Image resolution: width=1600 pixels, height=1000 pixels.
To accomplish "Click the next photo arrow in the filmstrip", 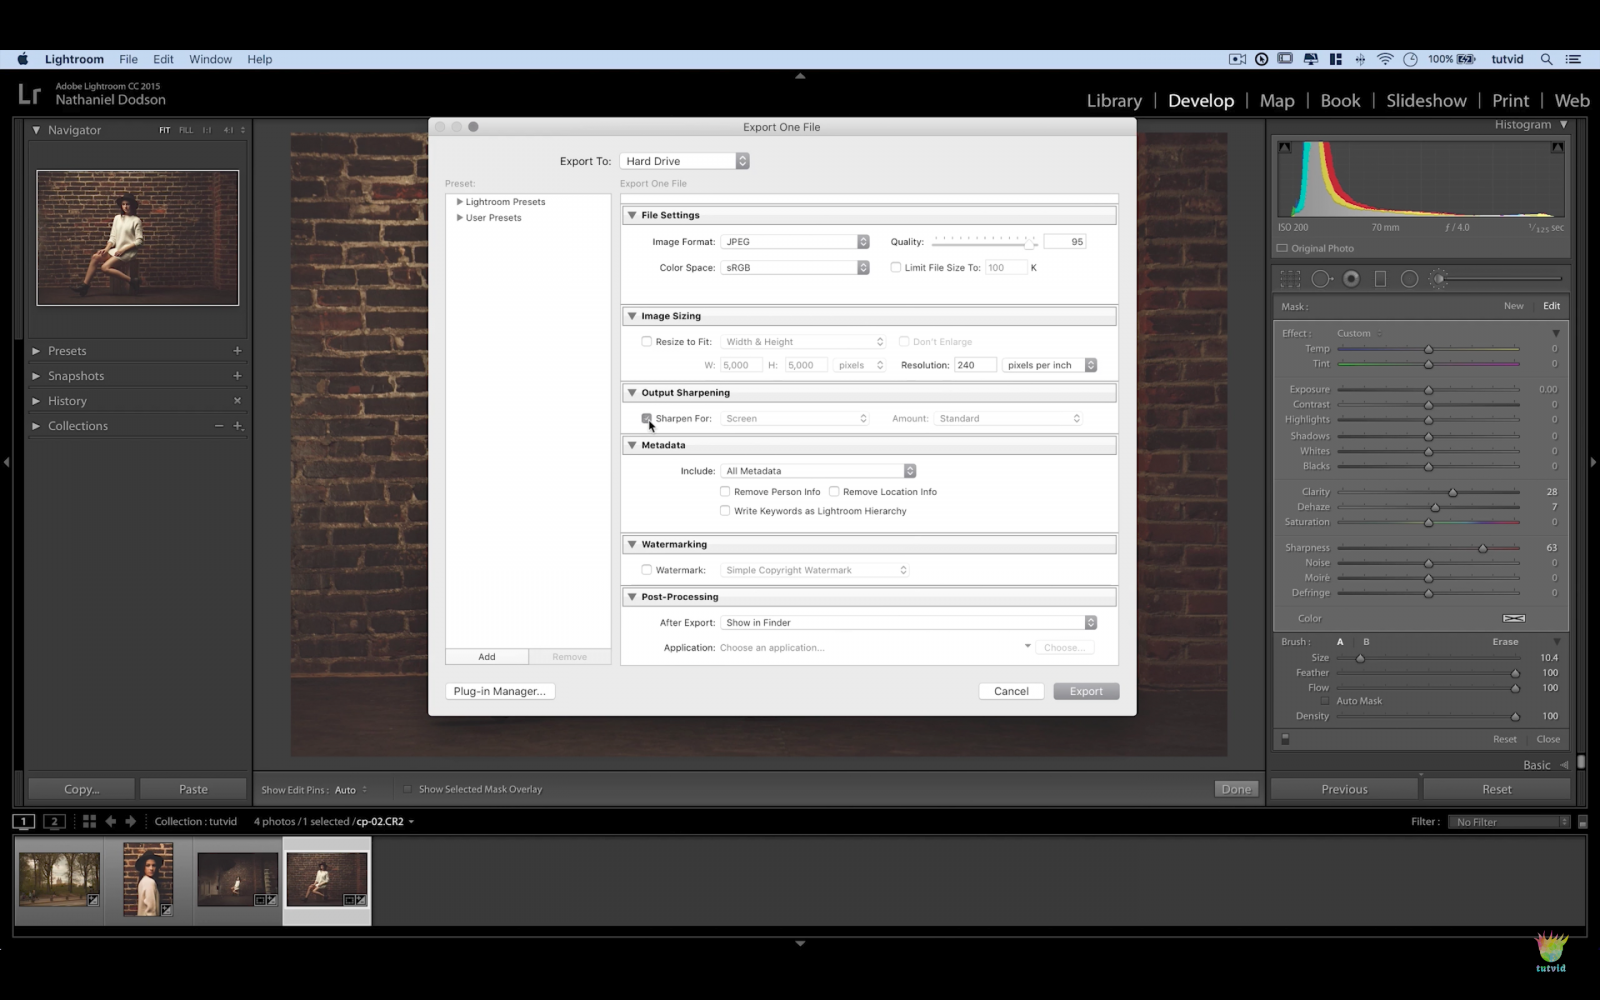I will 131,821.
